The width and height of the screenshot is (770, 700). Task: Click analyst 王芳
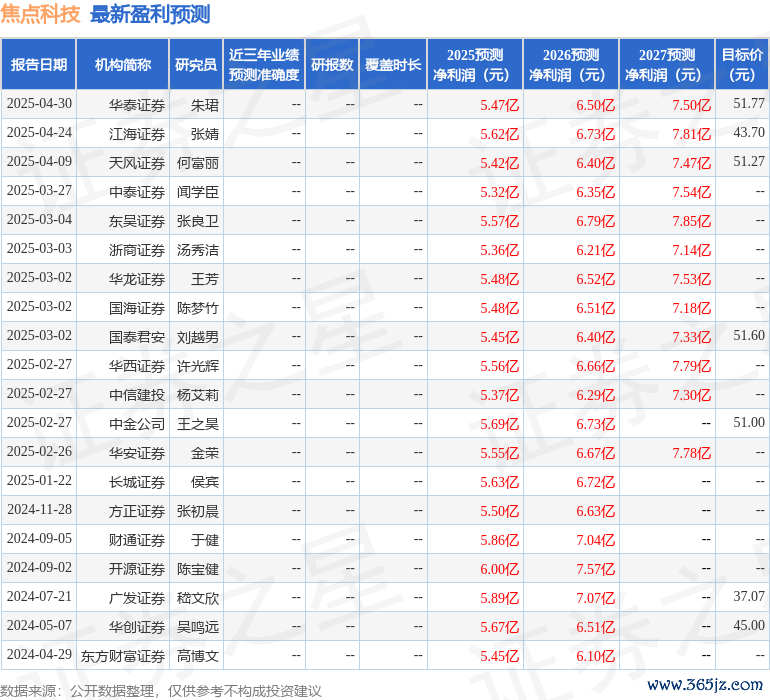pos(205,279)
